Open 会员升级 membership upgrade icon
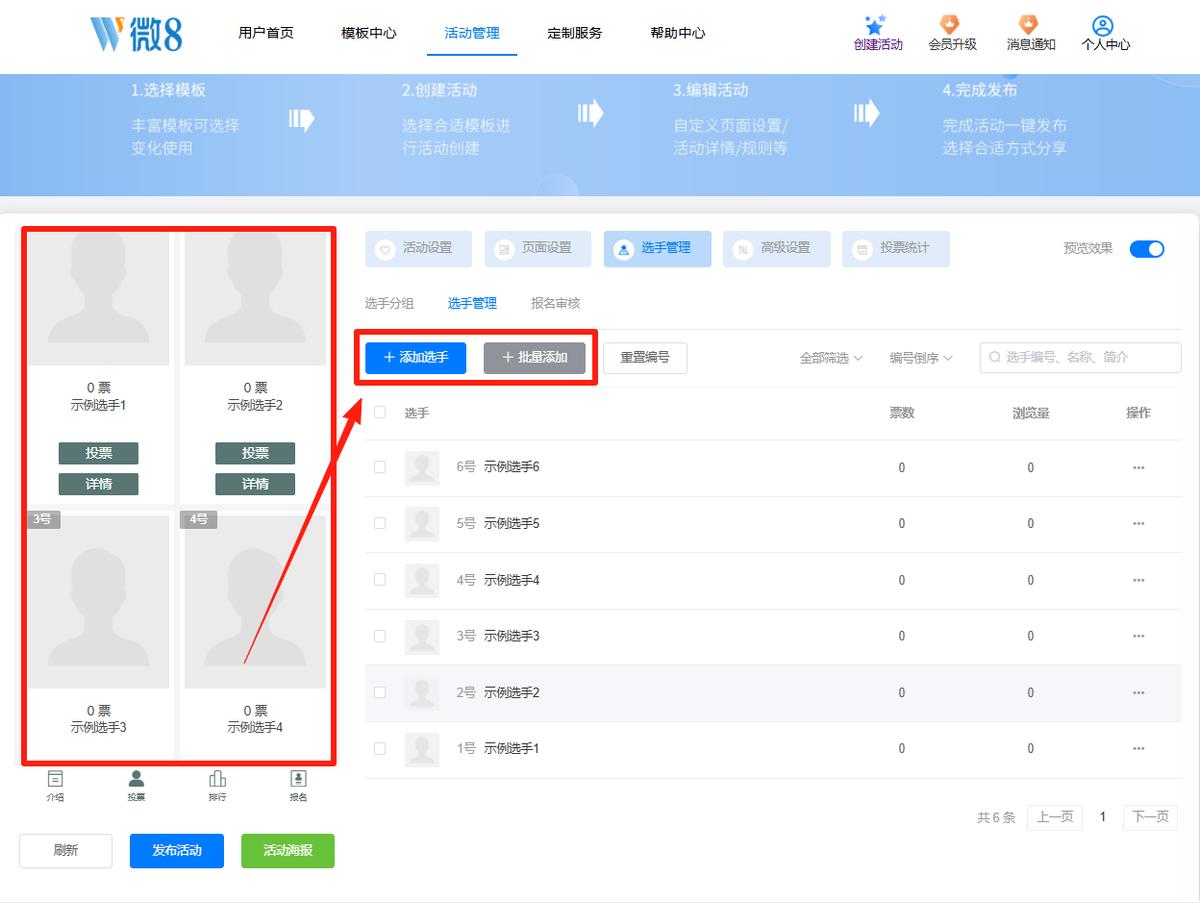The image size is (1200, 903). tap(951, 25)
